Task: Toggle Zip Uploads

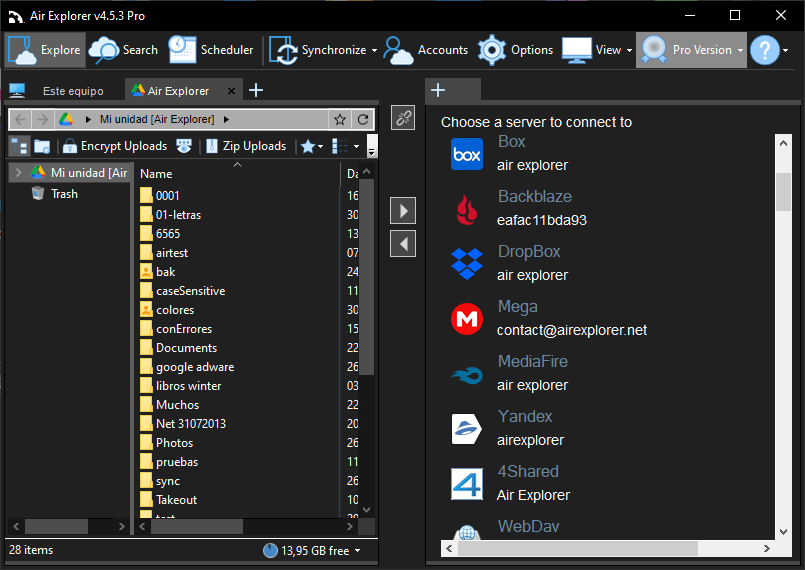Action: pyautogui.click(x=246, y=146)
